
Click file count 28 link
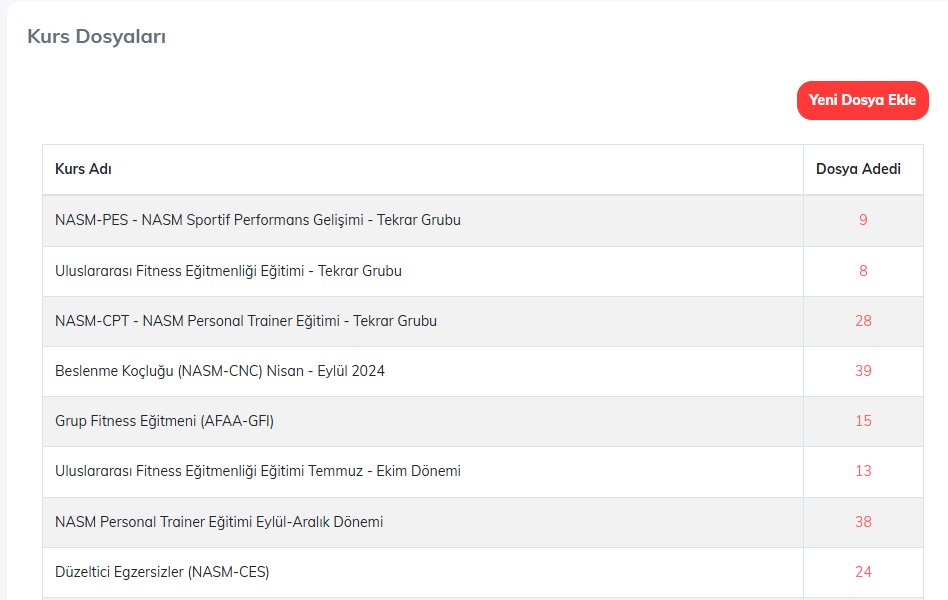coord(863,321)
